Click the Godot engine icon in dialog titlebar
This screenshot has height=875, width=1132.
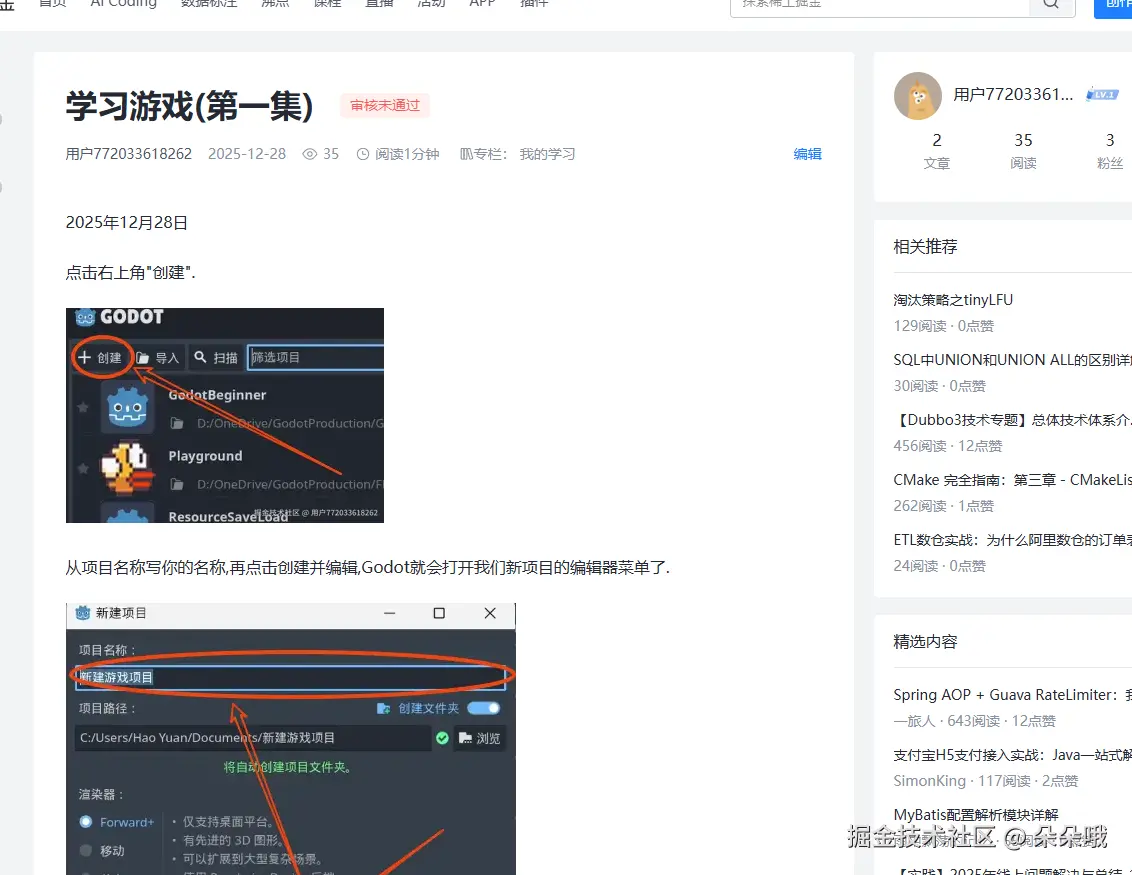pyautogui.click(x=81, y=615)
